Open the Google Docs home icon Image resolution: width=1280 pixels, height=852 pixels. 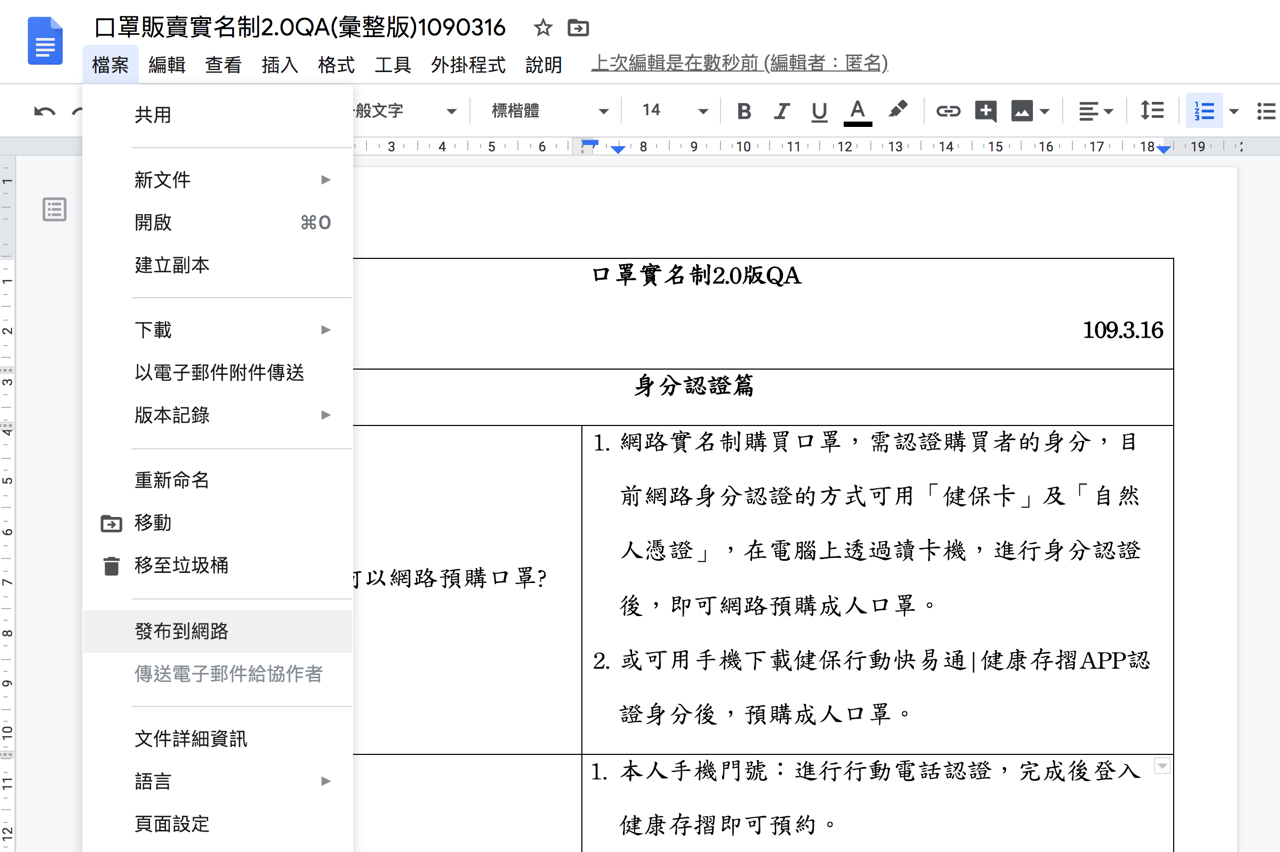click(45, 42)
